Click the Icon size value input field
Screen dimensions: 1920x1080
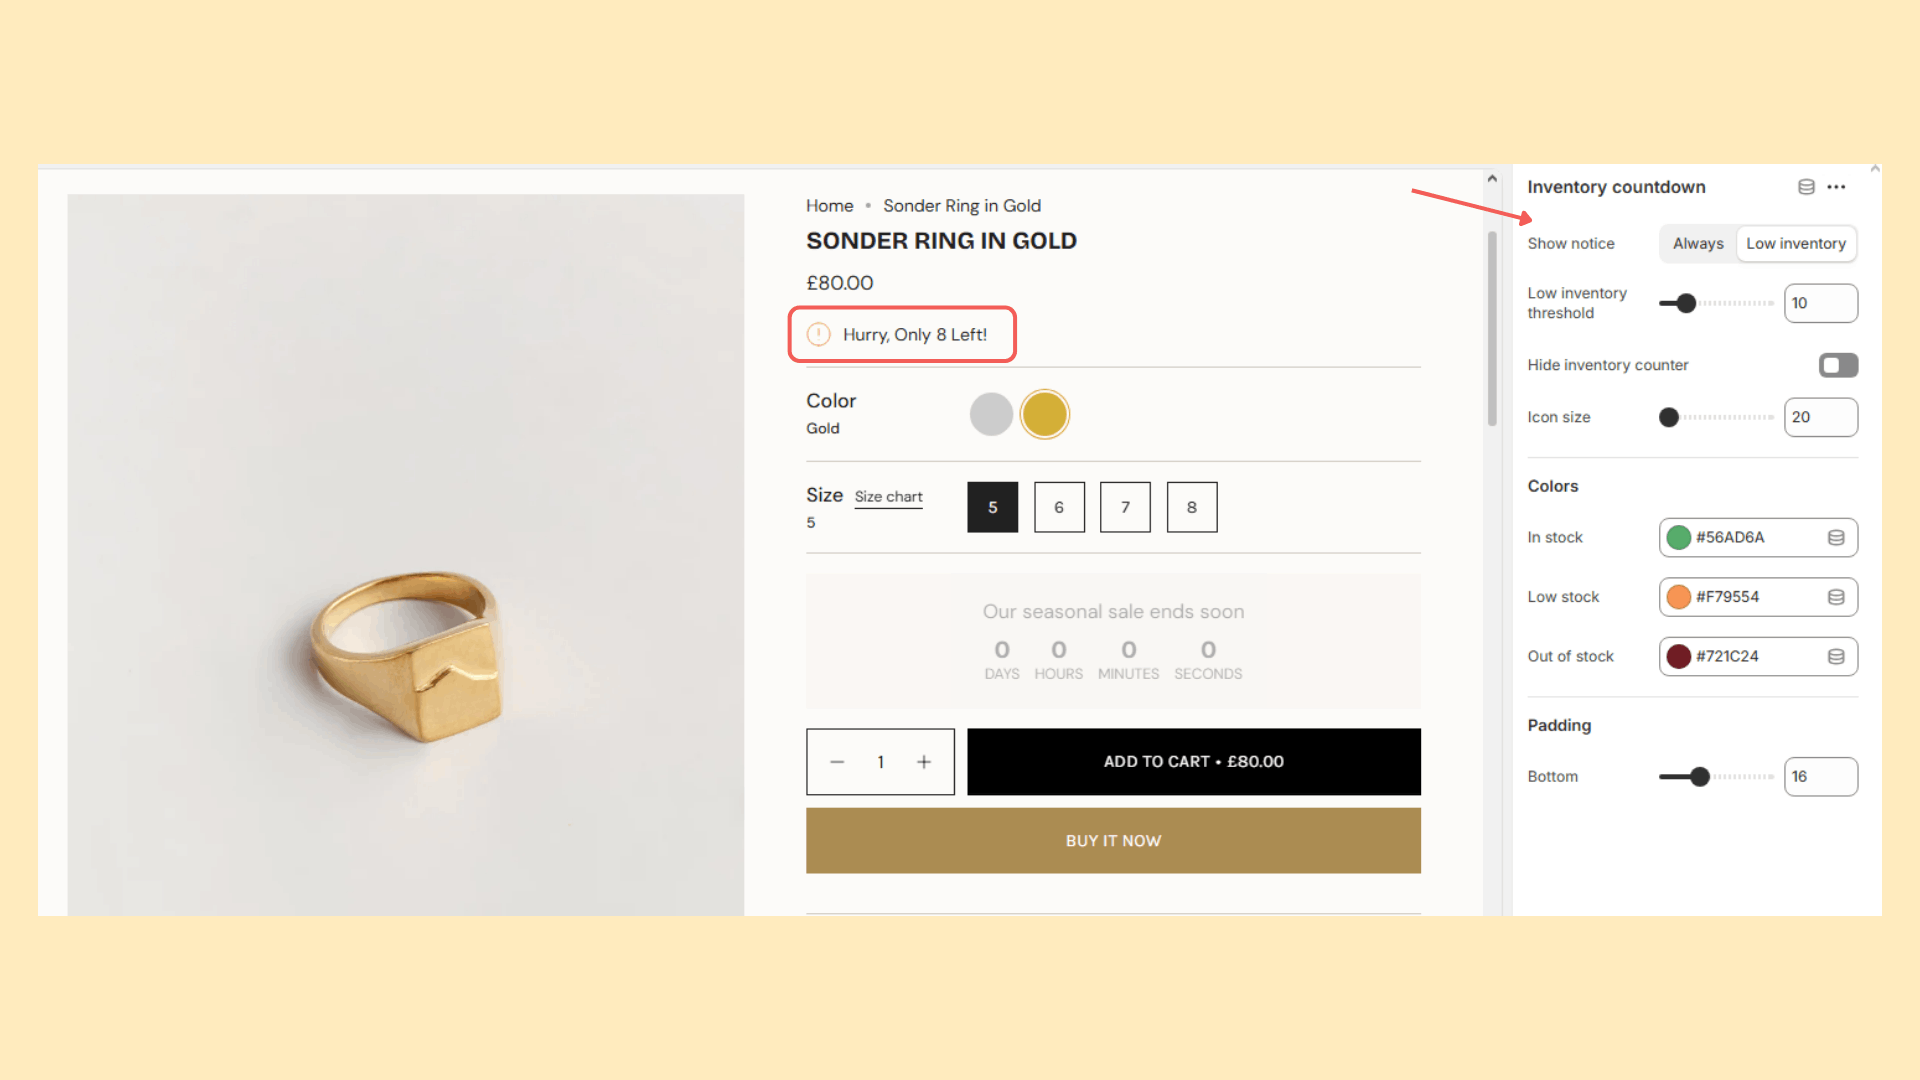[1820, 417]
